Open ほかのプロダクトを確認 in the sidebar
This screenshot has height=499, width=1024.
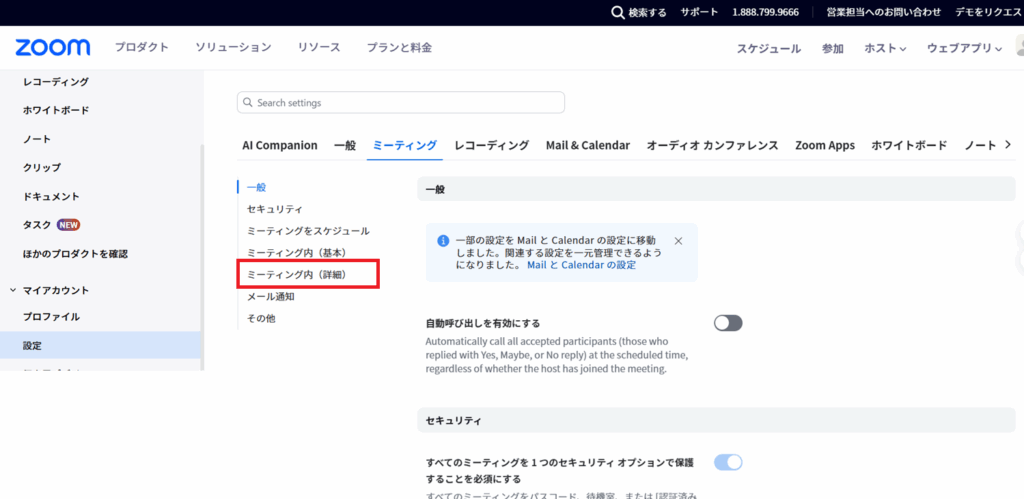coord(75,253)
